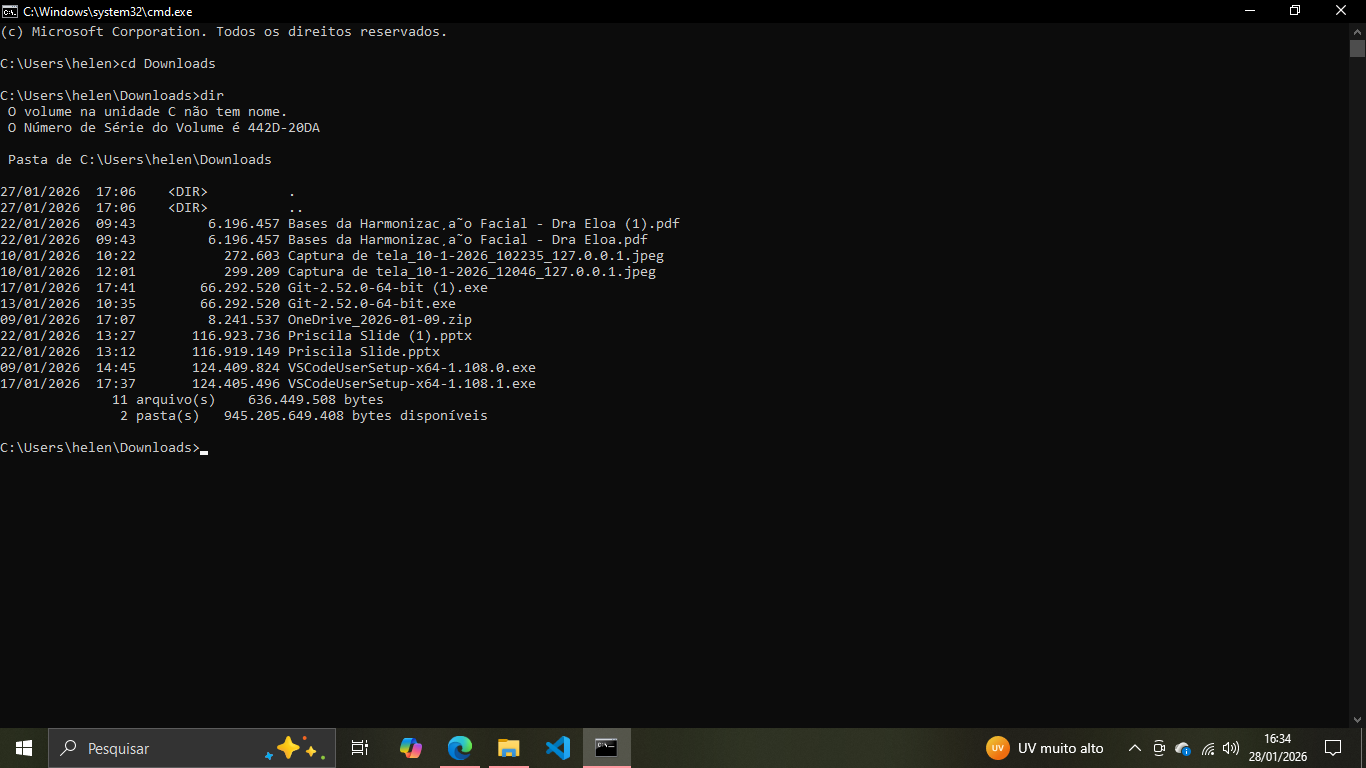This screenshot has height=768, width=1366.
Task: Show hidden system tray icons
Action: coord(1134,748)
